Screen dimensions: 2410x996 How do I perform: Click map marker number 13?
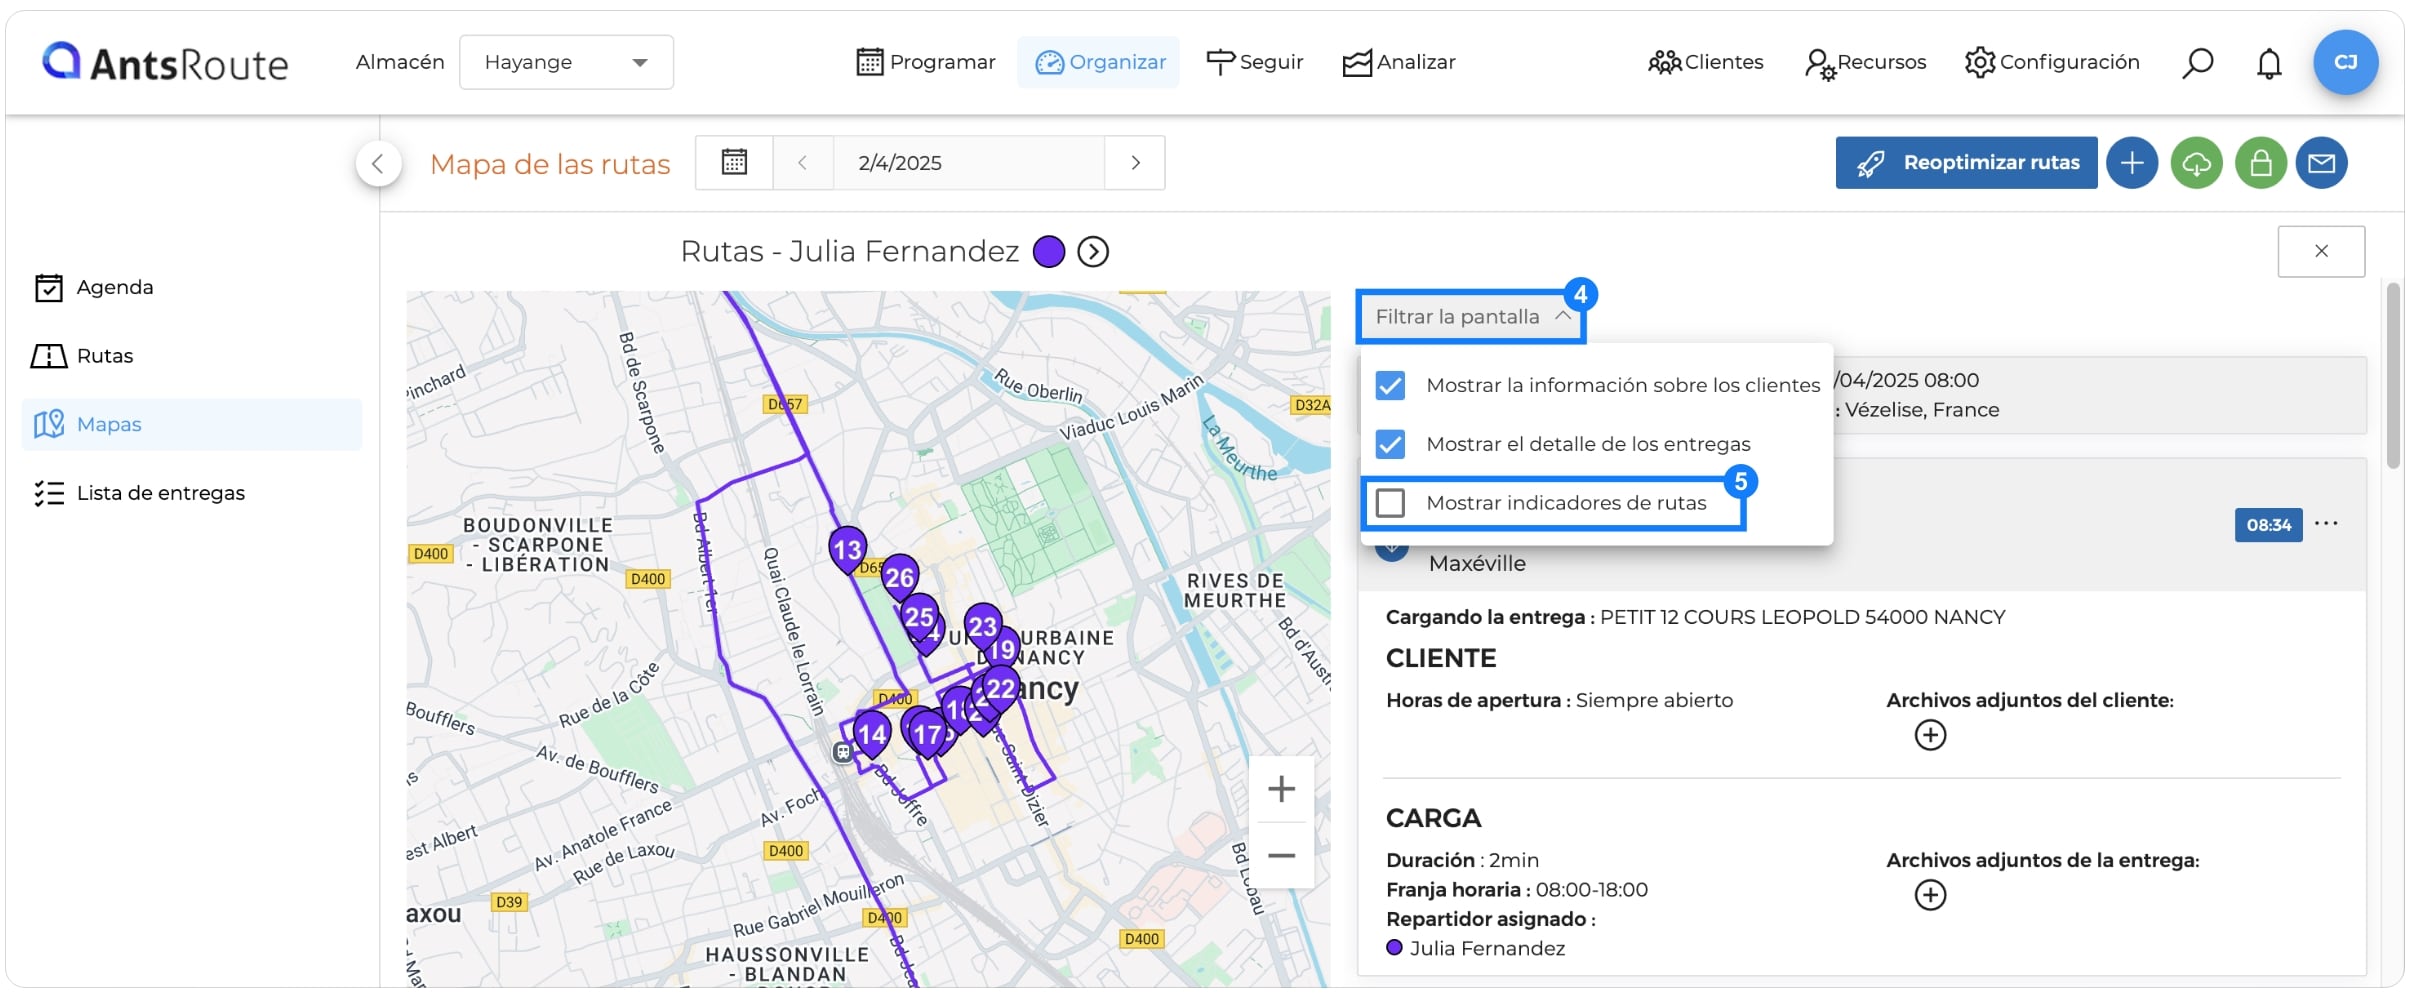click(x=847, y=548)
